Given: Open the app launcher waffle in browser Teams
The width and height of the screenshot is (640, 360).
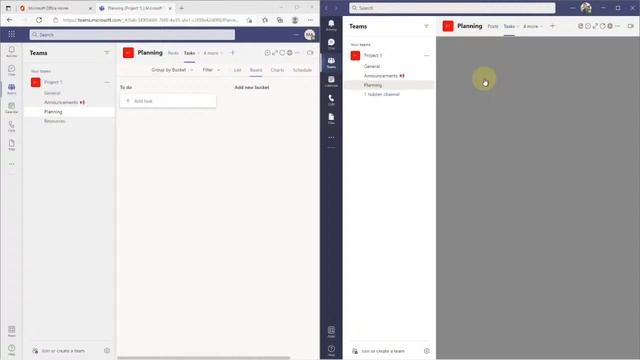Looking at the screenshot, I should (11, 35).
